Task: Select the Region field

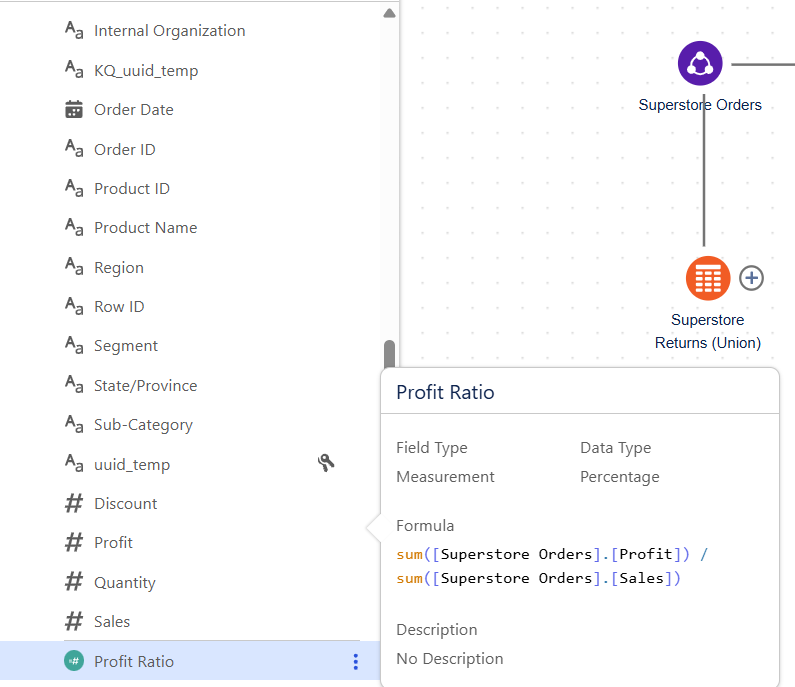Action: [x=119, y=268]
